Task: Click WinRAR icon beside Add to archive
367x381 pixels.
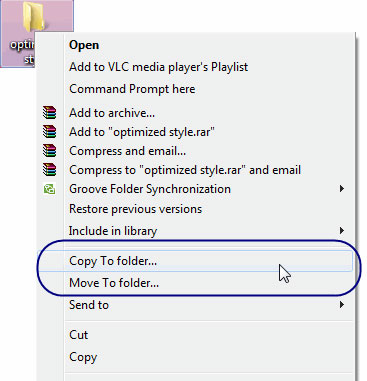Action: (49, 113)
